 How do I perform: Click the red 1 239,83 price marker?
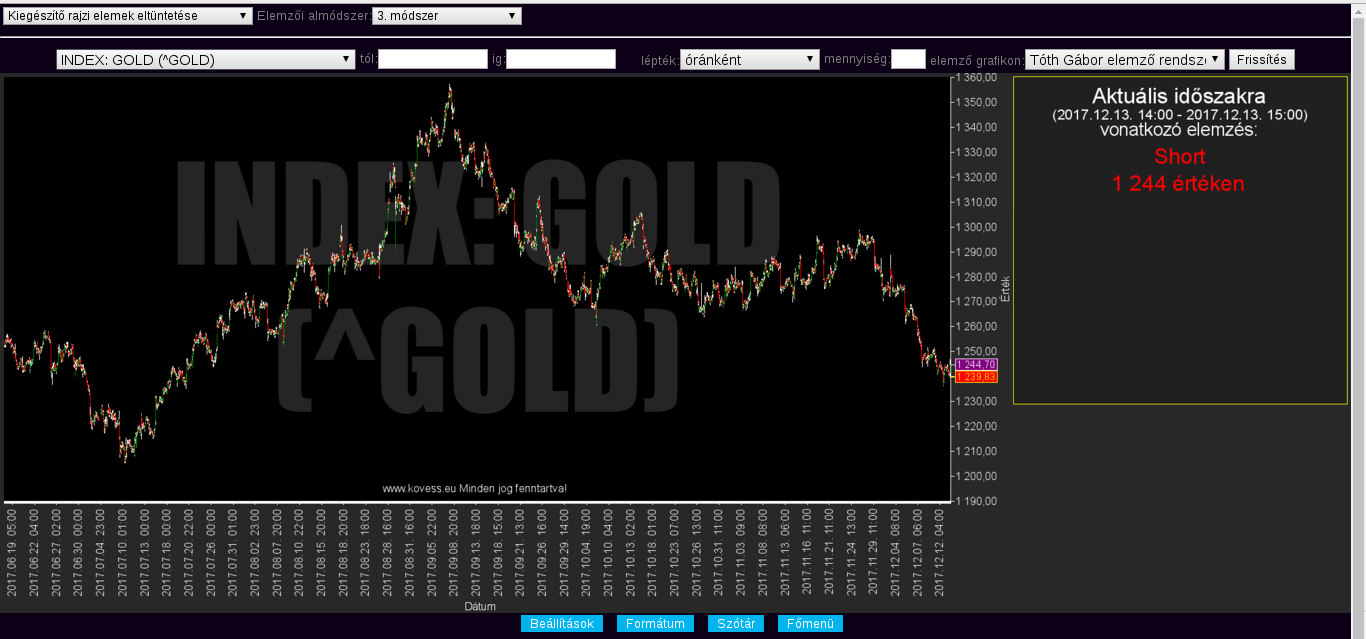(x=976, y=377)
